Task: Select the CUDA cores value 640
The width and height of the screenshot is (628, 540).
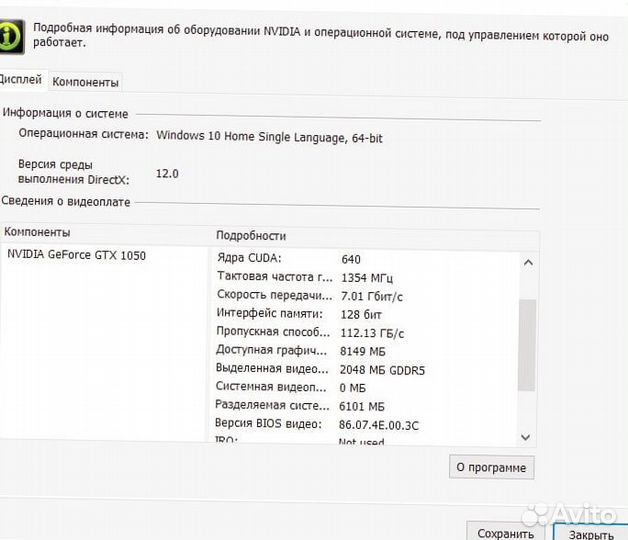Action: [351, 260]
